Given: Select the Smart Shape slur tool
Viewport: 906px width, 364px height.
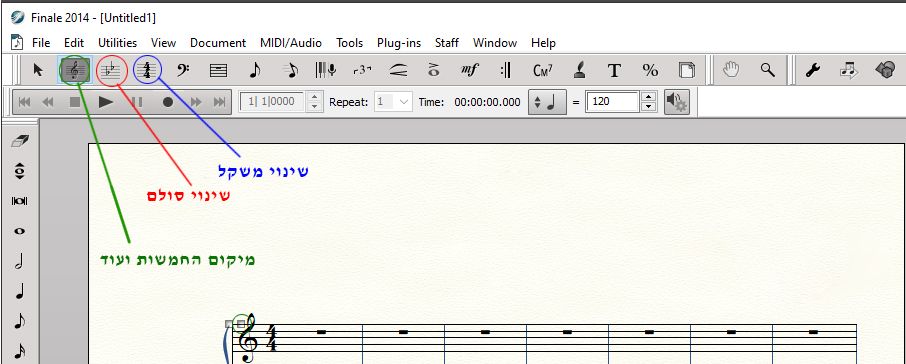Looking at the screenshot, I should click(399, 70).
